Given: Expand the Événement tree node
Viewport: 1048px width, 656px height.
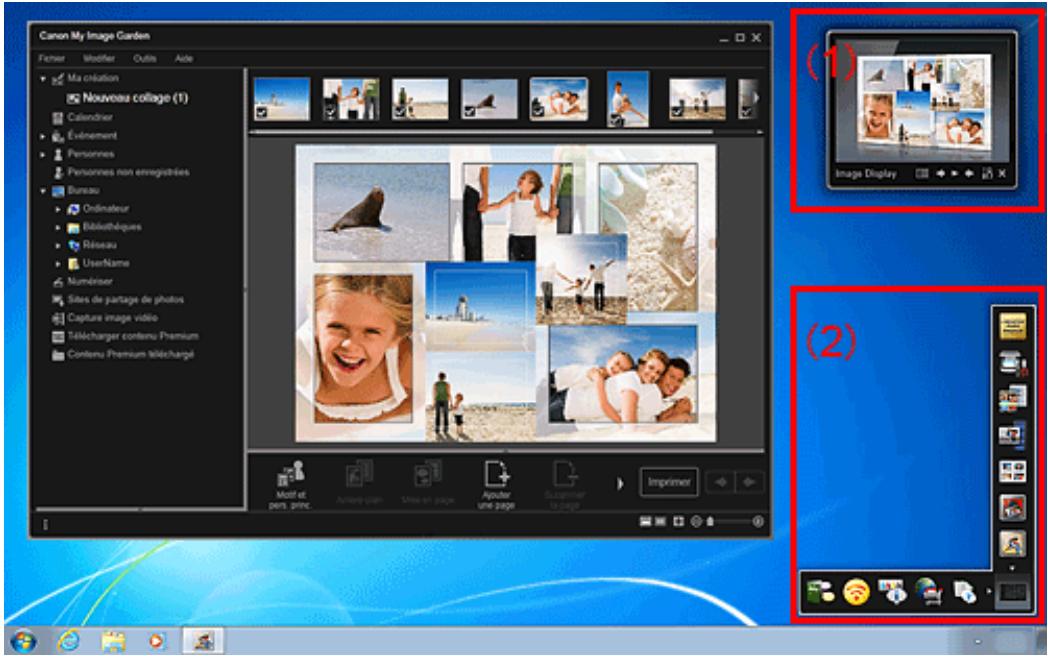Looking at the screenshot, I should coord(43,136).
